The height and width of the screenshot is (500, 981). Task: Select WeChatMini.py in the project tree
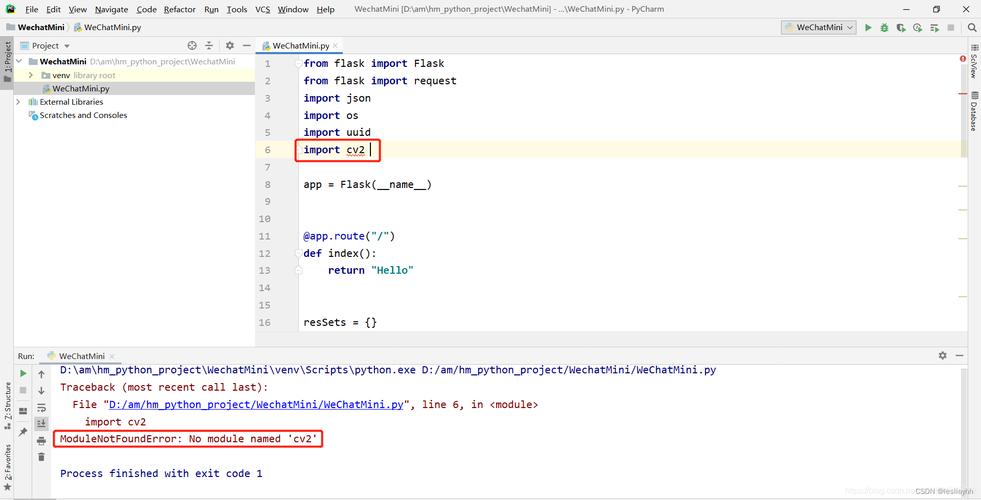tap(81, 89)
